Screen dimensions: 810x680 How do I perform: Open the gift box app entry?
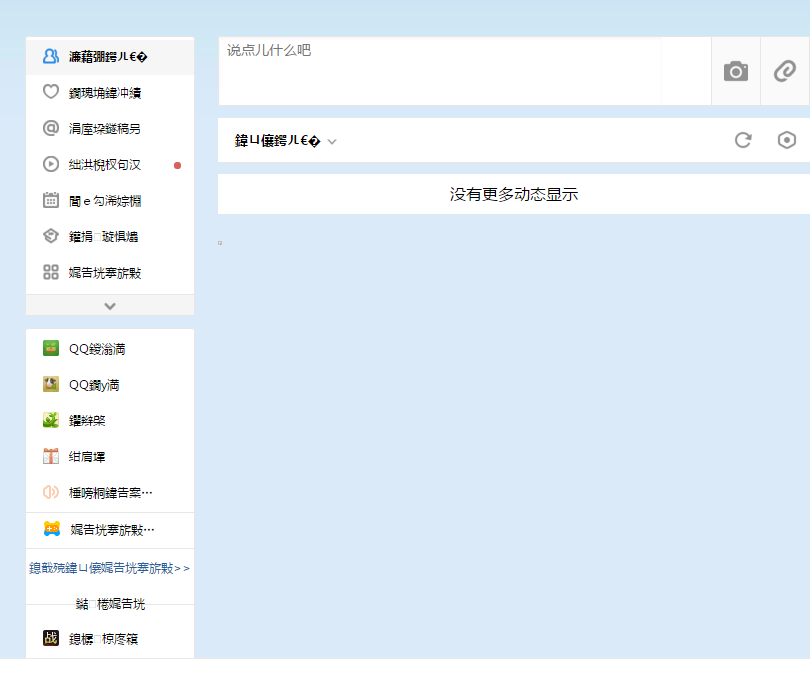[x=110, y=457]
